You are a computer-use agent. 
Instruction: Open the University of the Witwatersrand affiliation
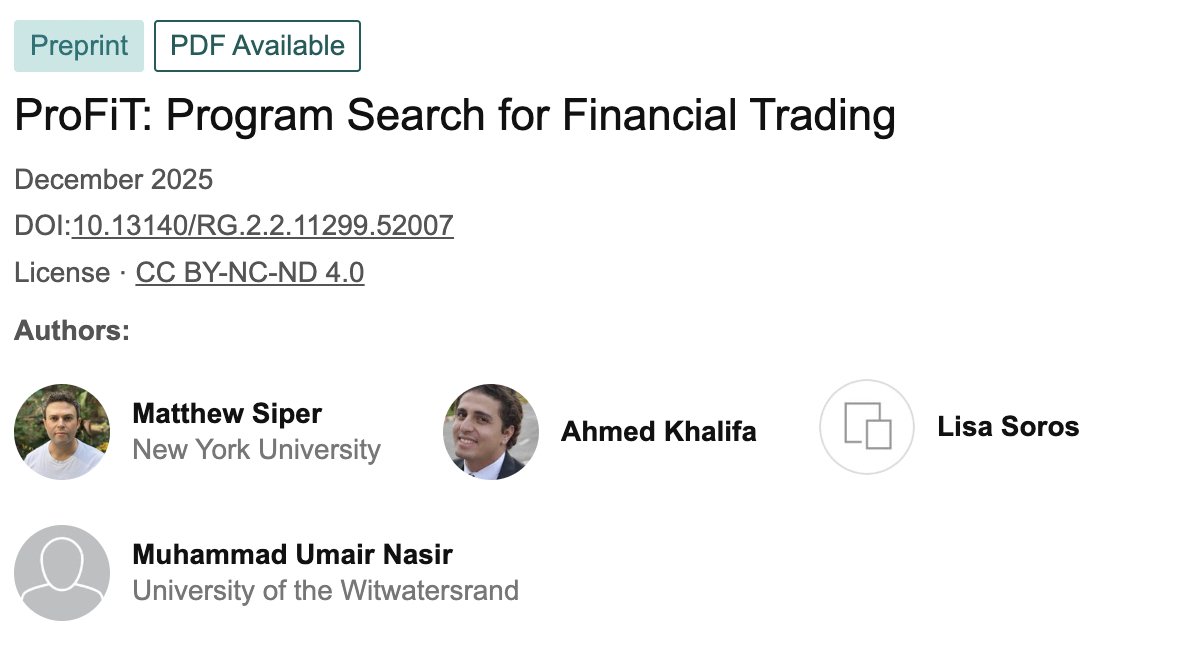tap(325, 590)
